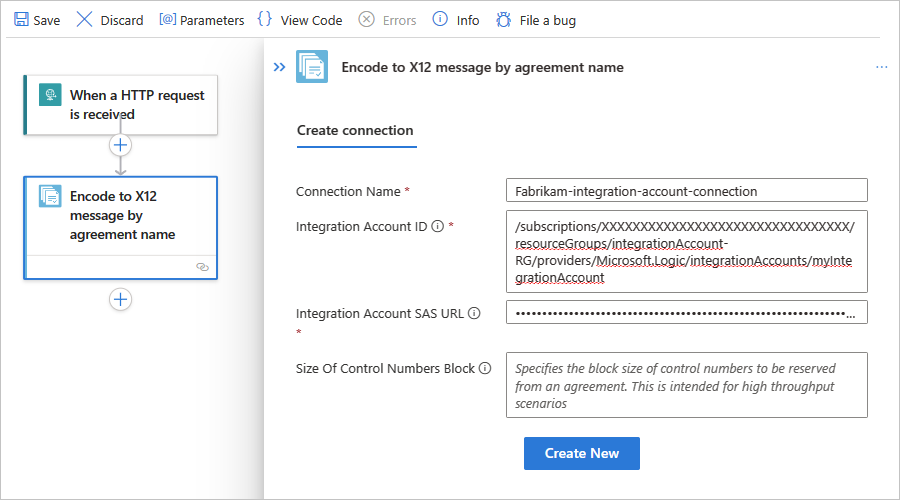Add a step below the Encode action
Screen dimensions: 900x500
point(121,299)
